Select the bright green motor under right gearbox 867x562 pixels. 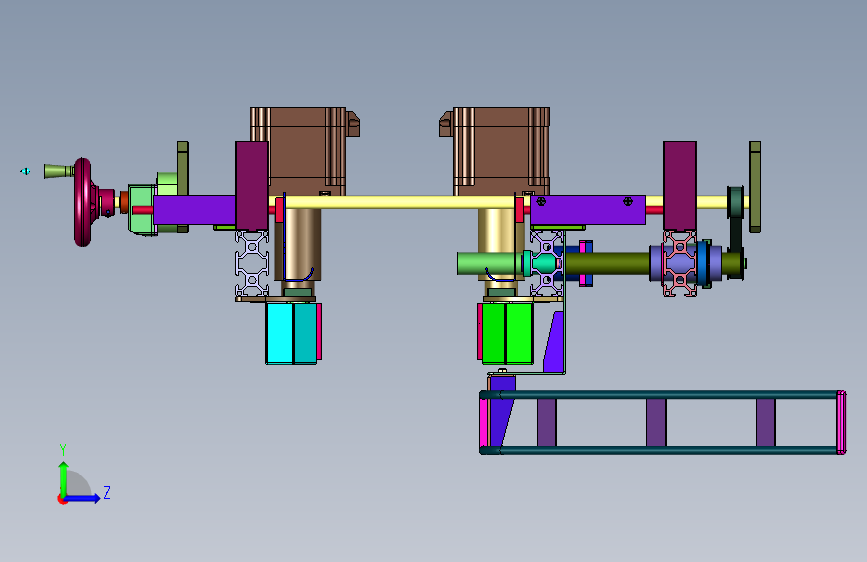(508, 333)
